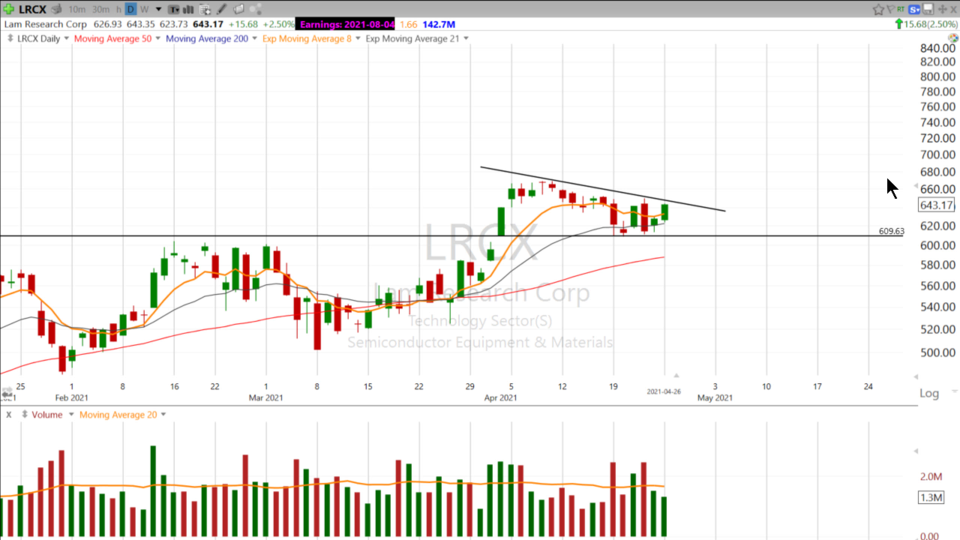Click the note tag icon
960x540 pixels.
click(239, 9)
